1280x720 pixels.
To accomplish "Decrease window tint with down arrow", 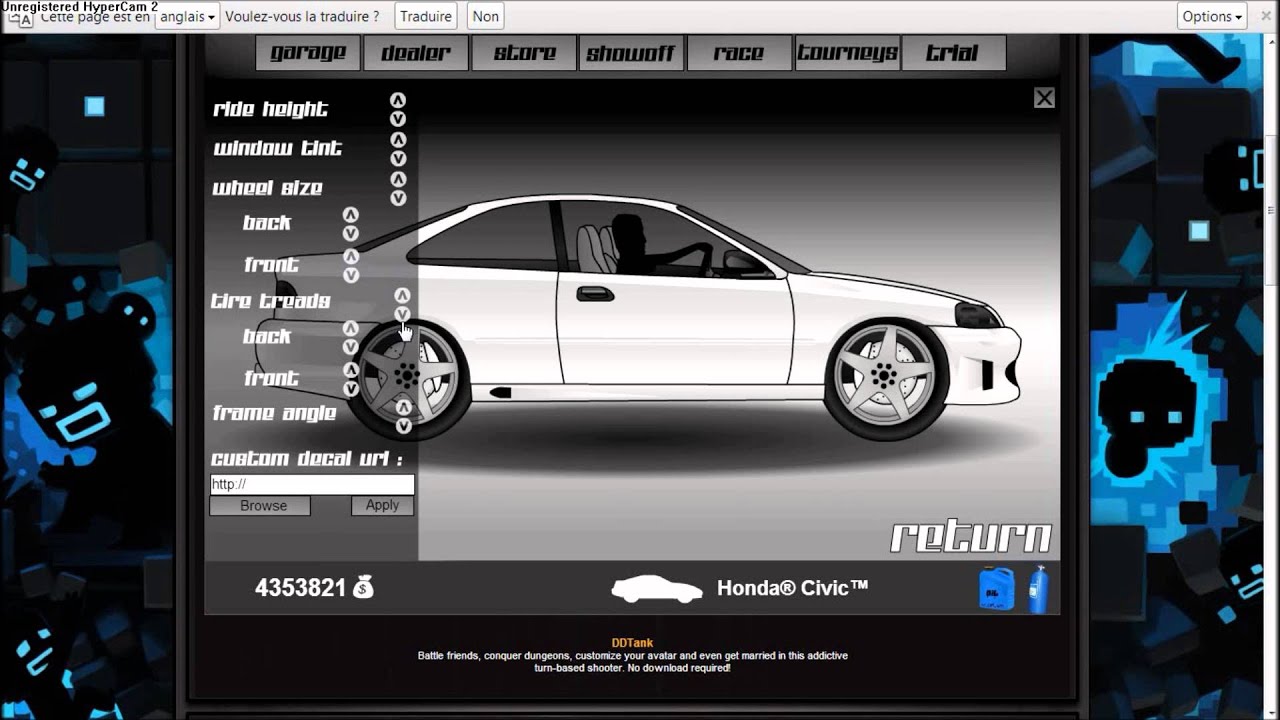I will (x=398, y=158).
